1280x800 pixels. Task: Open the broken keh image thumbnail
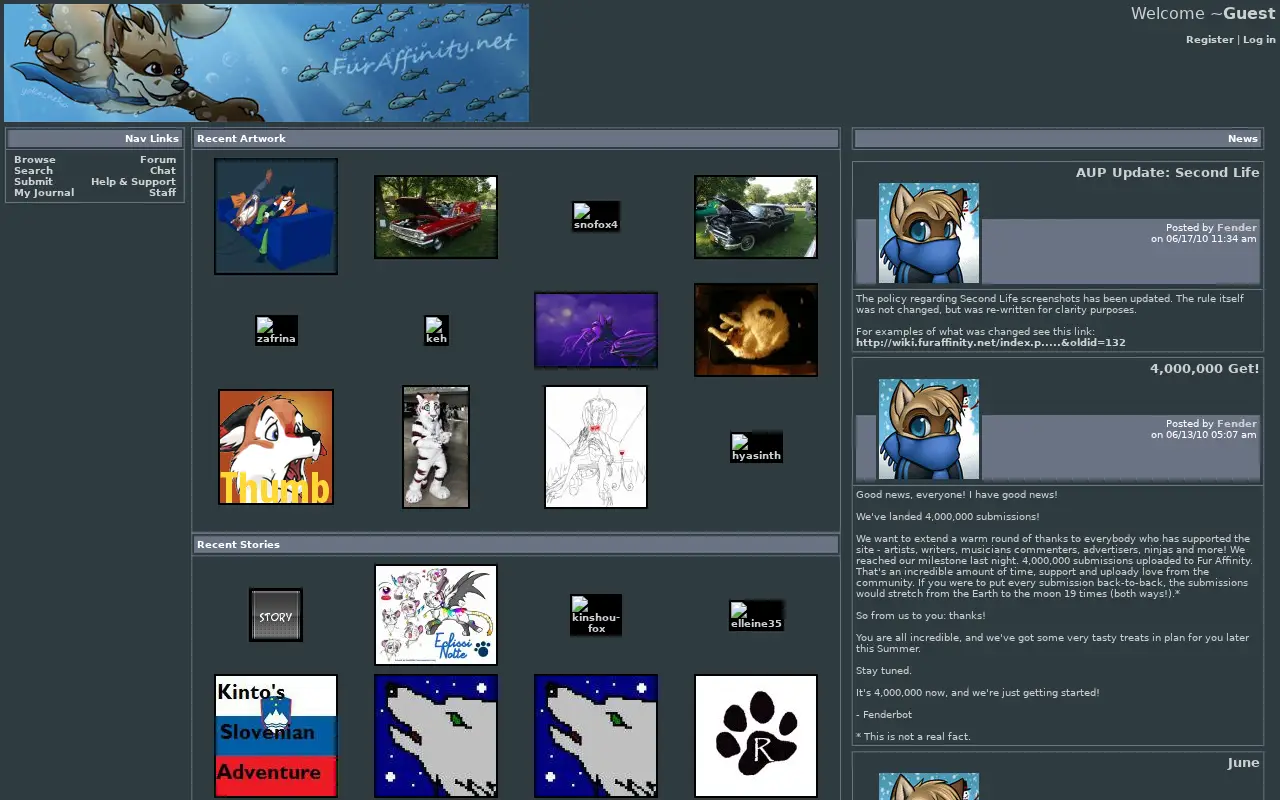[436, 331]
